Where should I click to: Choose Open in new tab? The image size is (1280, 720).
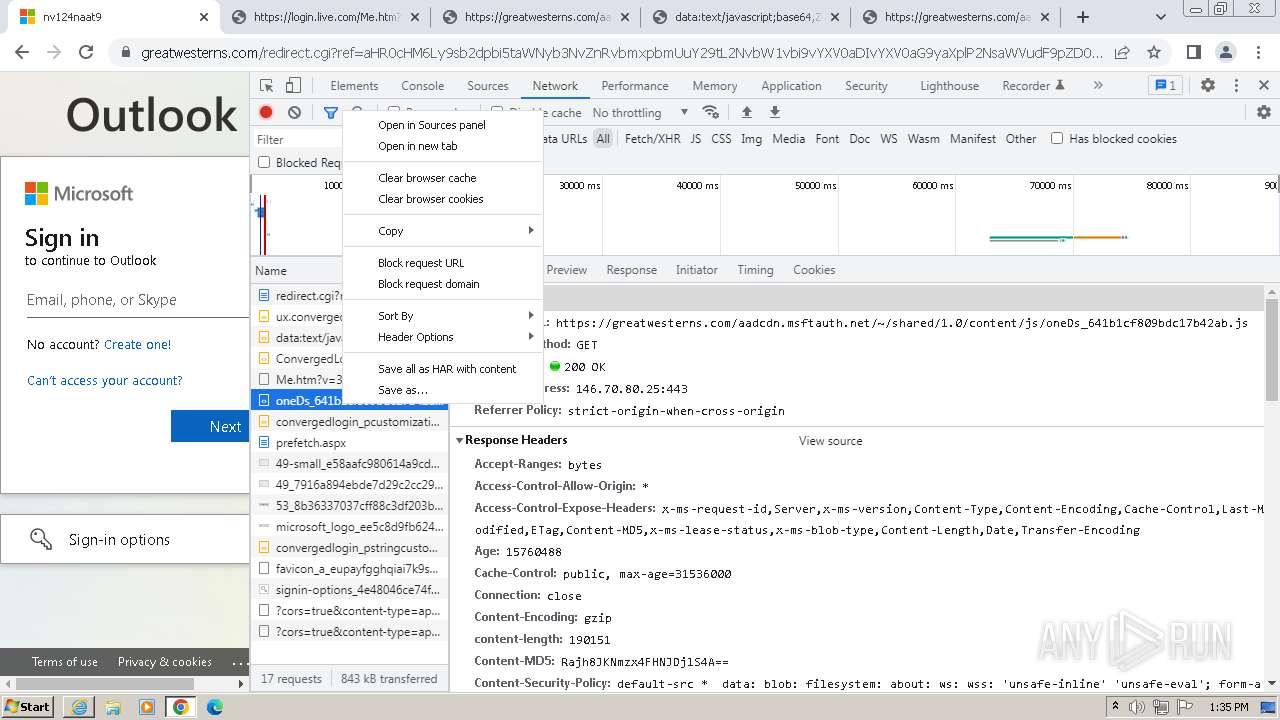442,146
